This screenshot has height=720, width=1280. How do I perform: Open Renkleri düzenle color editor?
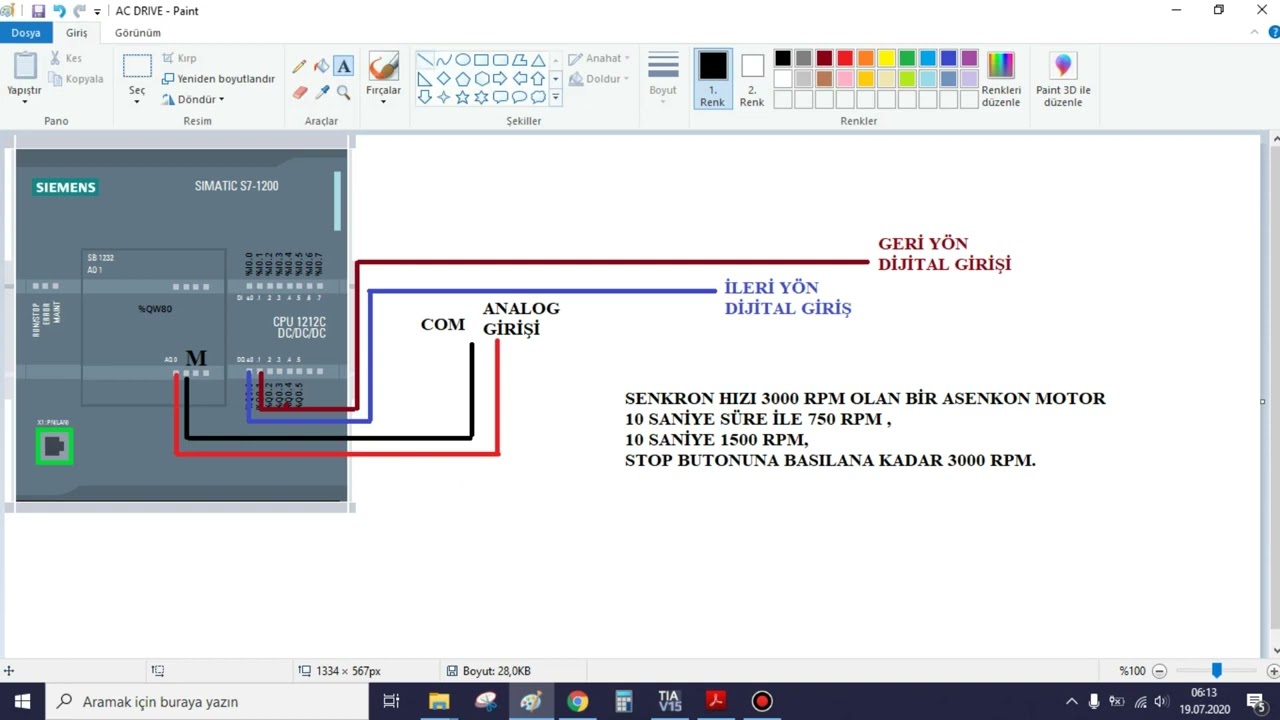pyautogui.click(x=1001, y=80)
